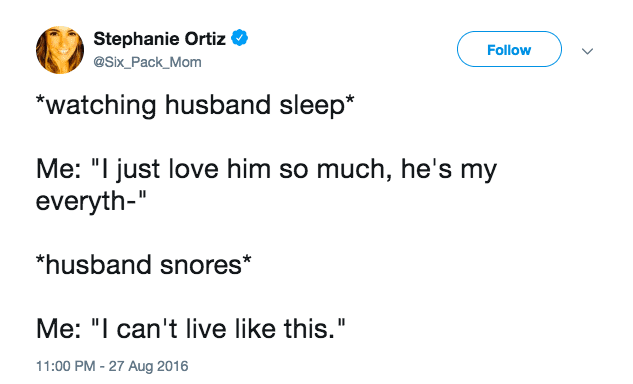Click 'he's my' at end of second line
This screenshot has height=384, width=633.
(x=449, y=170)
